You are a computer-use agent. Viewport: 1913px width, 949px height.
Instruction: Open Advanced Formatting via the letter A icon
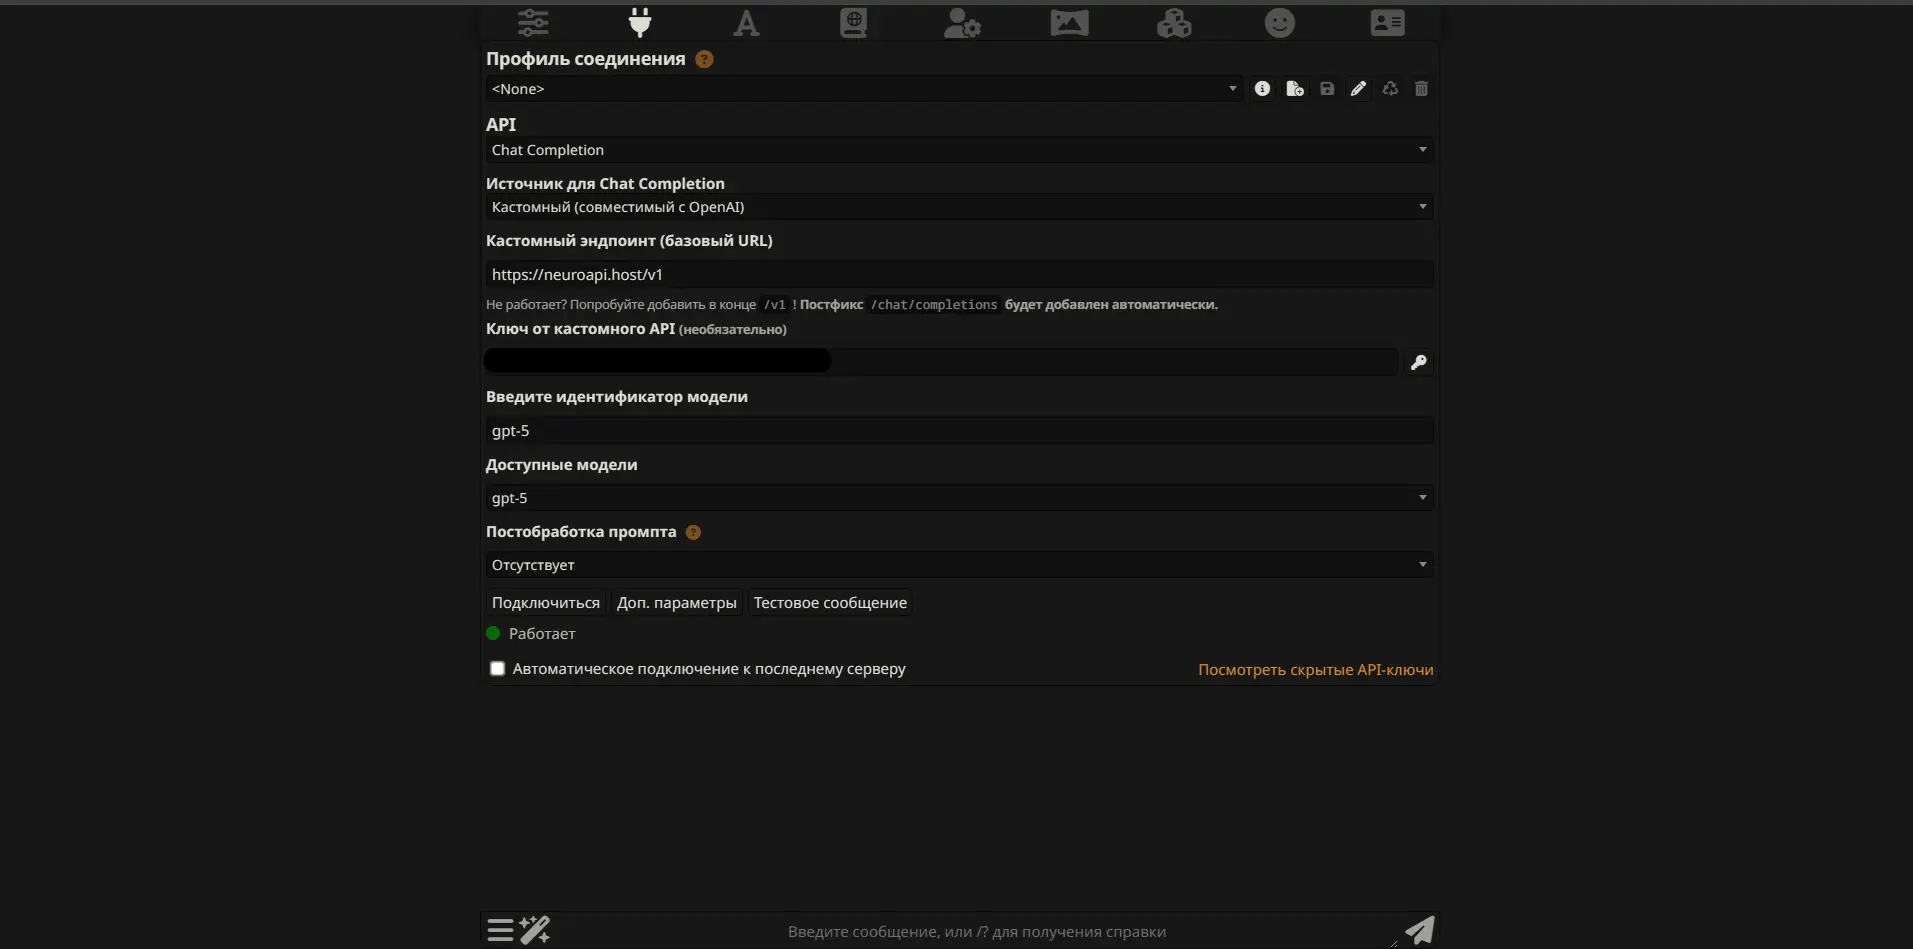click(746, 22)
